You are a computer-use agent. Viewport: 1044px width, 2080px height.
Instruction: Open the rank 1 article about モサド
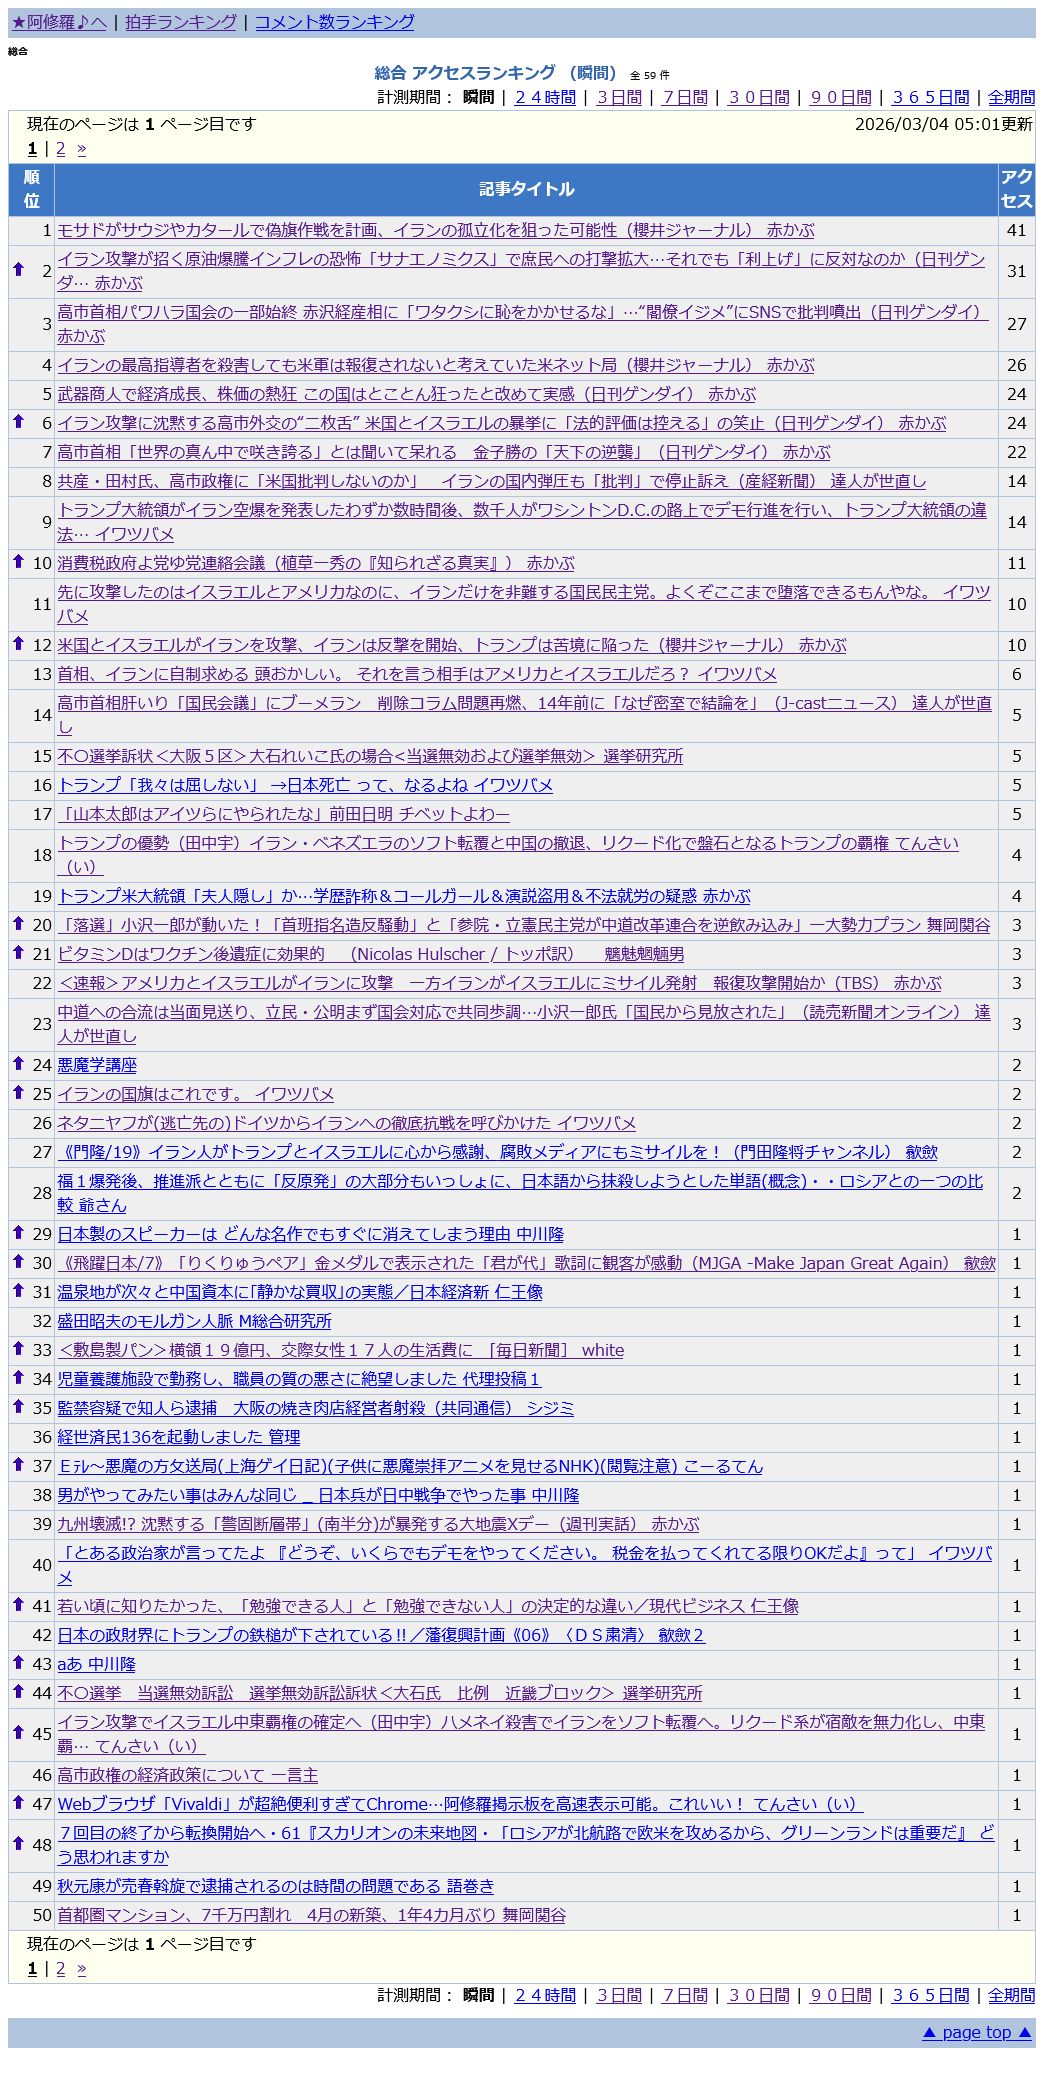coord(435,230)
